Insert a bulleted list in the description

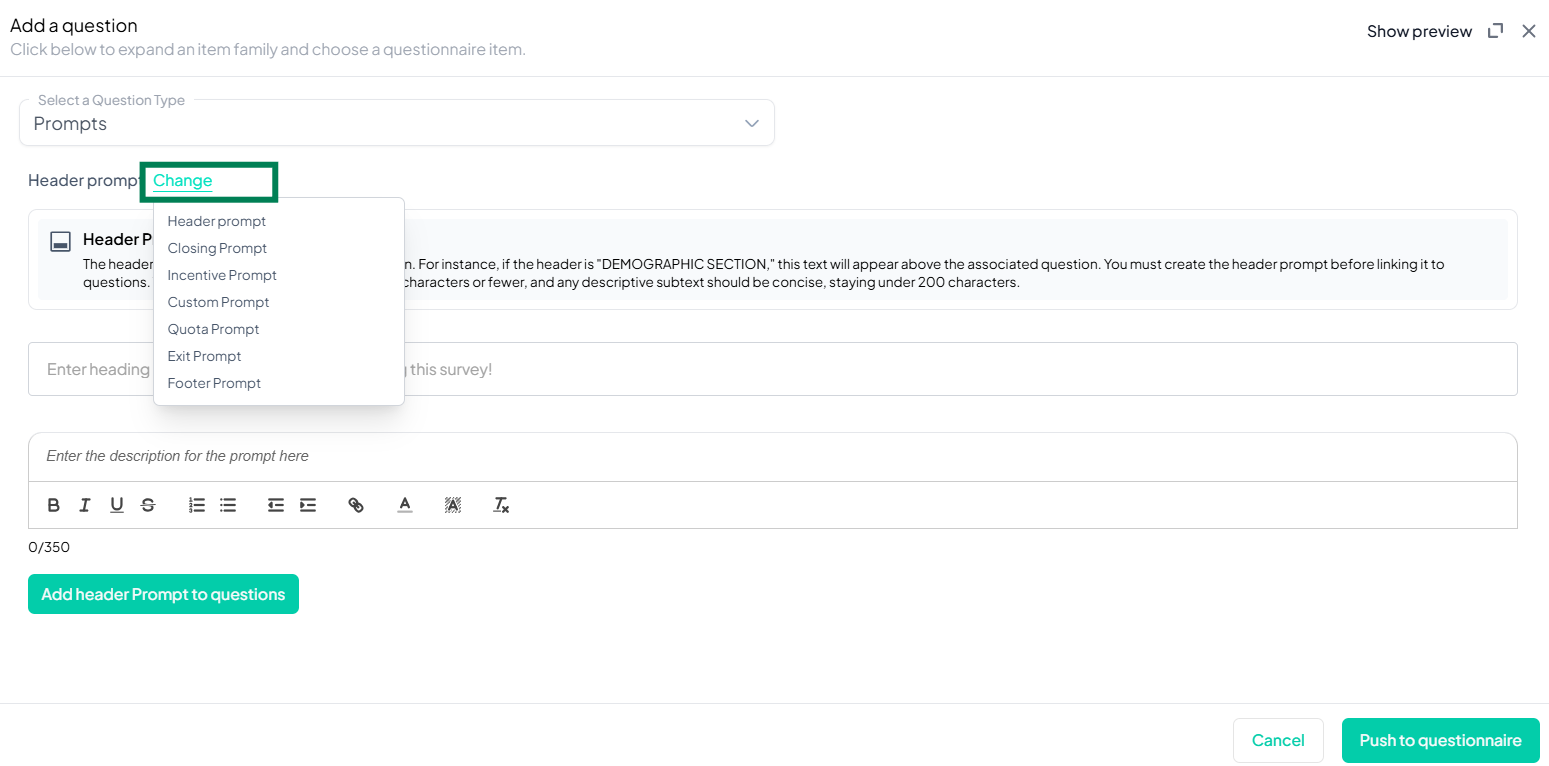[228, 505]
